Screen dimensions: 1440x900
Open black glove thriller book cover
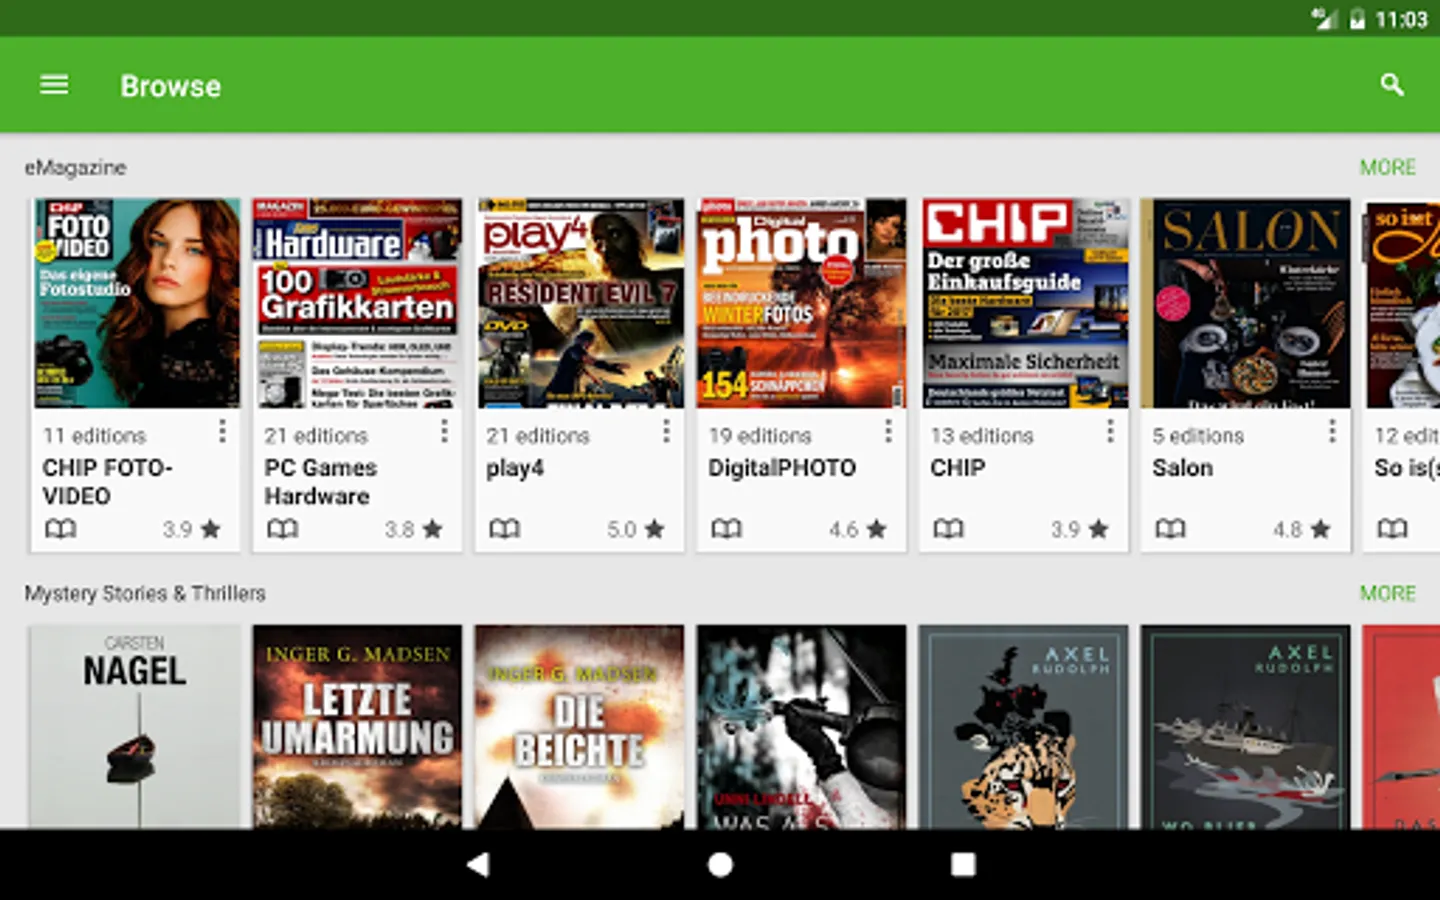tap(802, 727)
